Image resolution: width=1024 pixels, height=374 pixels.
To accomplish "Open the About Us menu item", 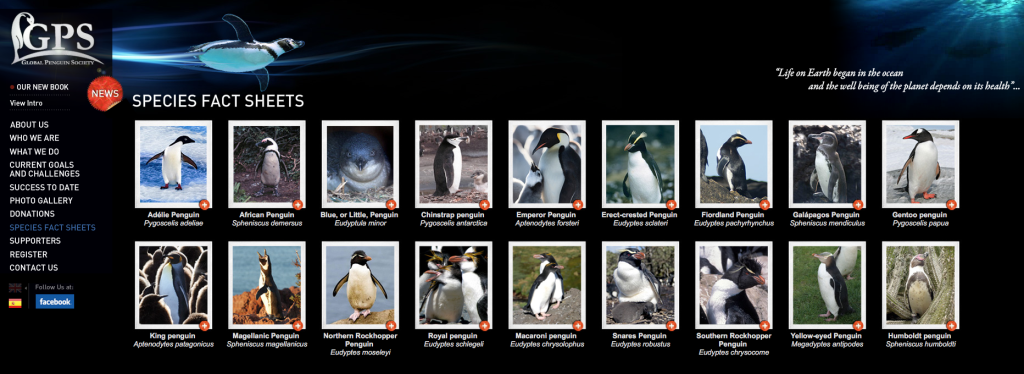I will (x=29, y=125).
